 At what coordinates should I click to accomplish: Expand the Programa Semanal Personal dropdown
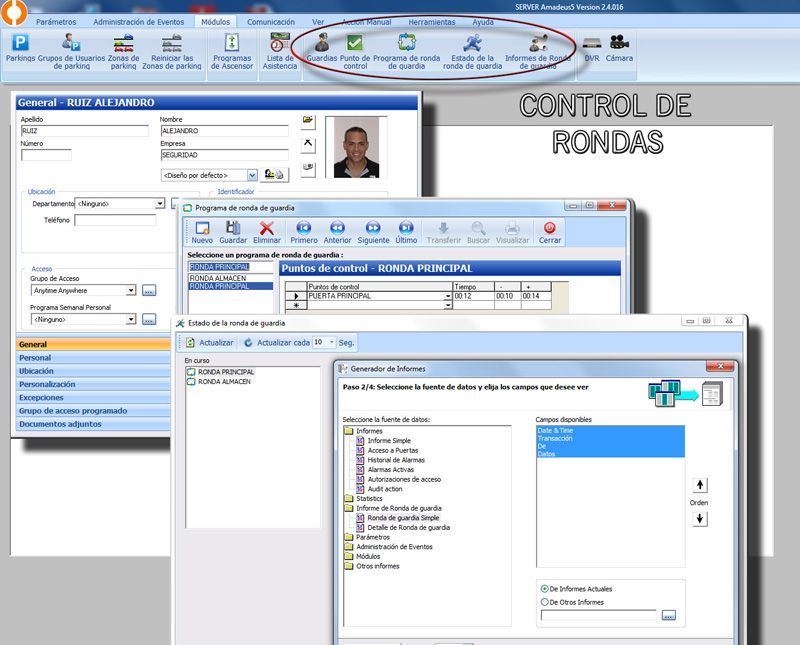[129, 320]
